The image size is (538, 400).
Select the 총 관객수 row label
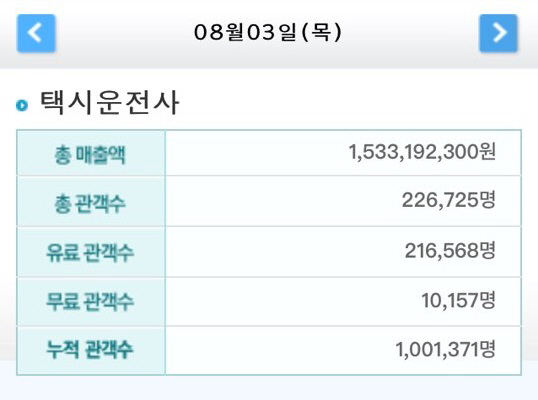[91, 203]
